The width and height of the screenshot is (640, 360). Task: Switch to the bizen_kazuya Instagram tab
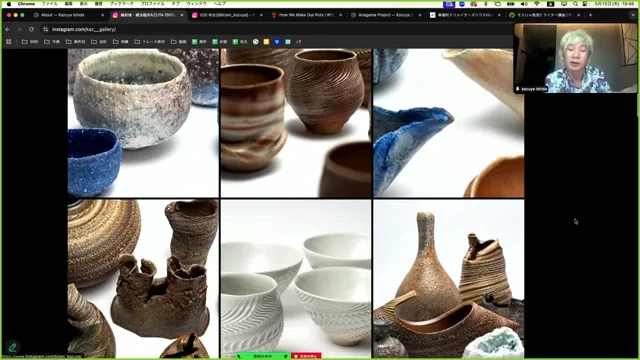(x=228, y=15)
